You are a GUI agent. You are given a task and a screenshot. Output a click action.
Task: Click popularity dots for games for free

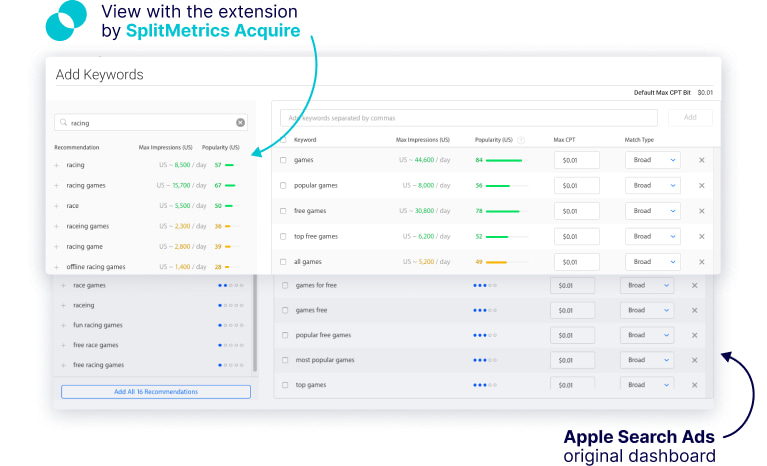(x=485, y=286)
